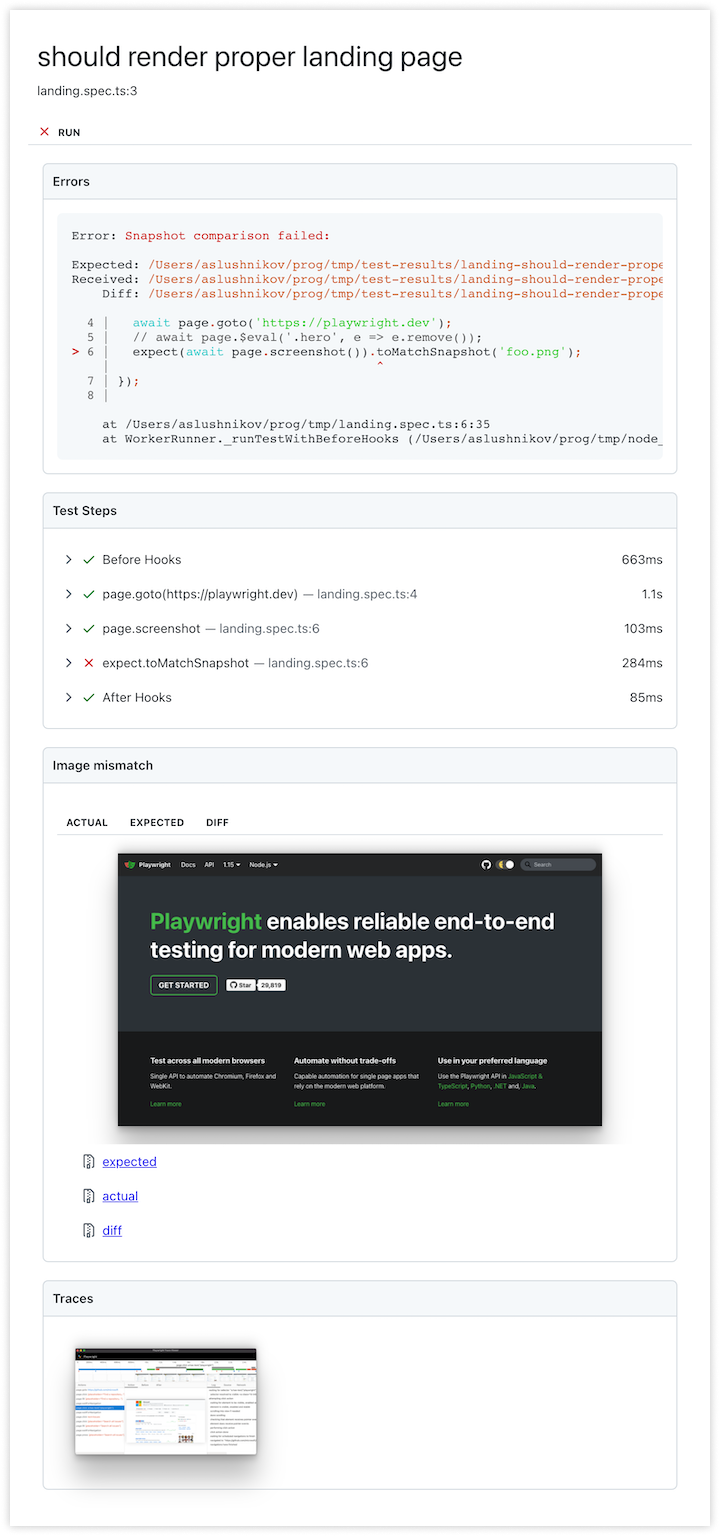
Task: Click the Received file path line
Action: (x=367, y=280)
